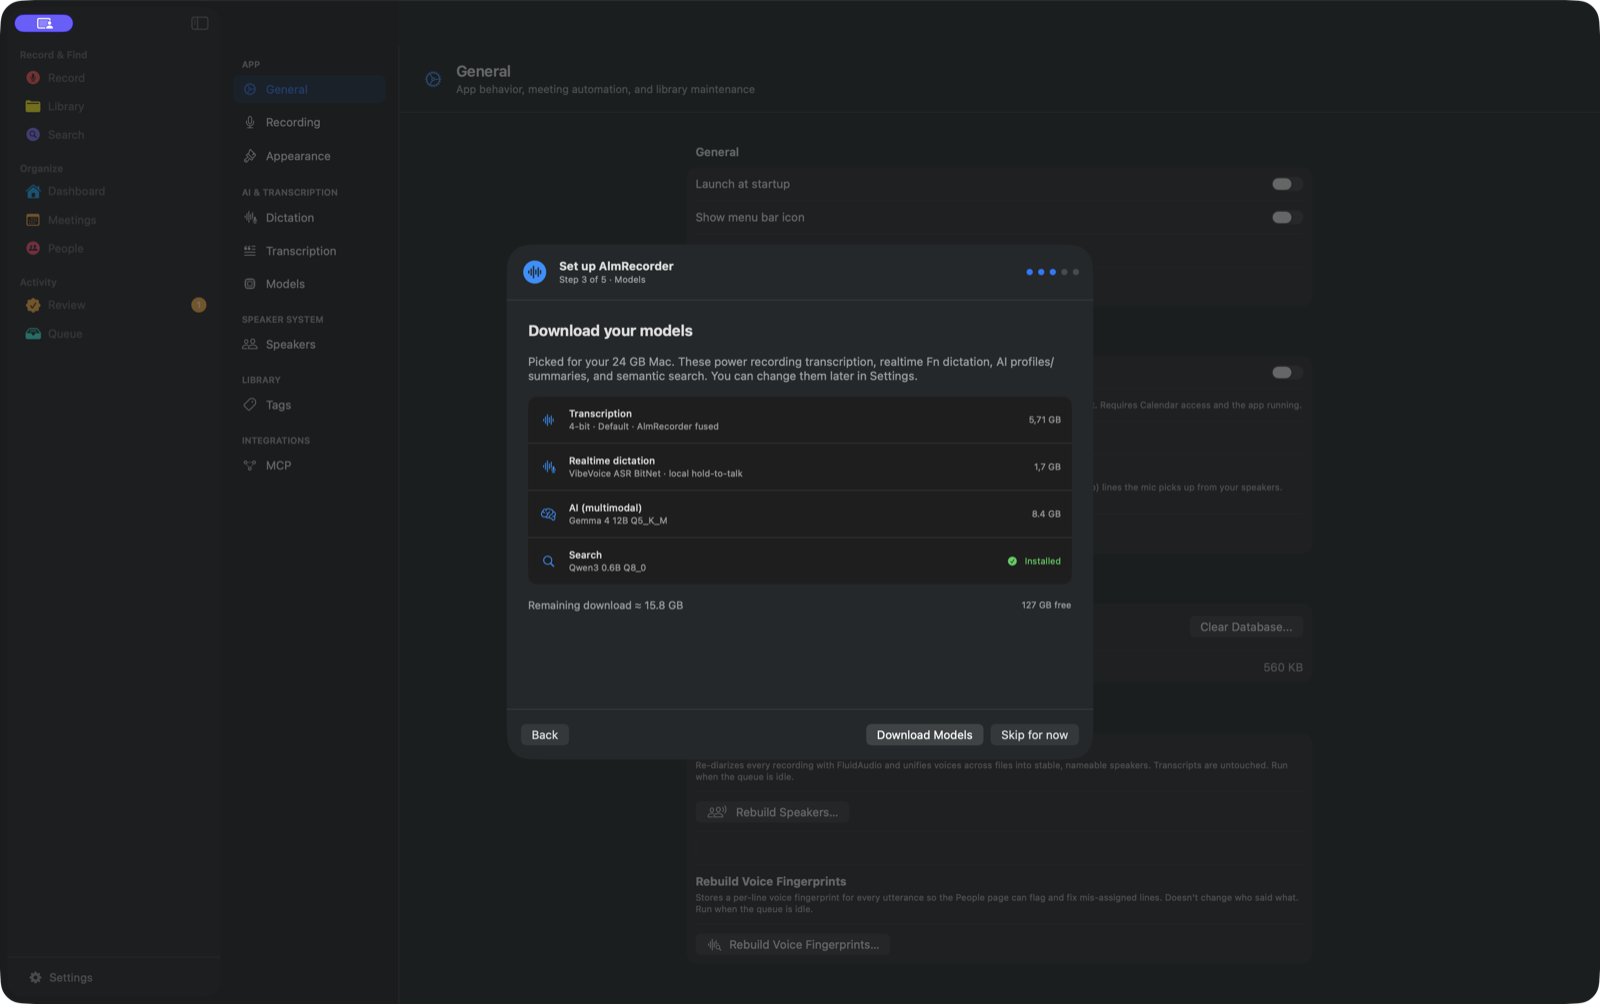Screen dimensions: 1600x1004
Task: Open Queue tray icon
Action: 33,334
